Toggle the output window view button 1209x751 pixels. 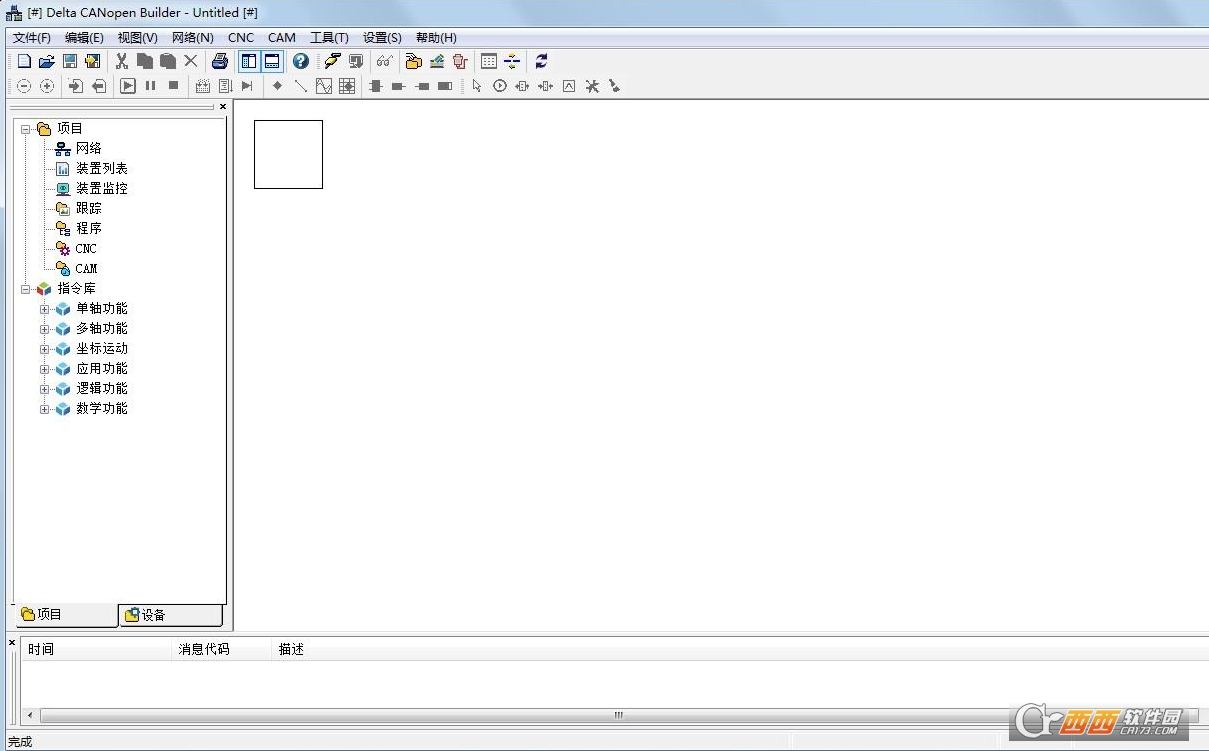[x=272, y=62]
